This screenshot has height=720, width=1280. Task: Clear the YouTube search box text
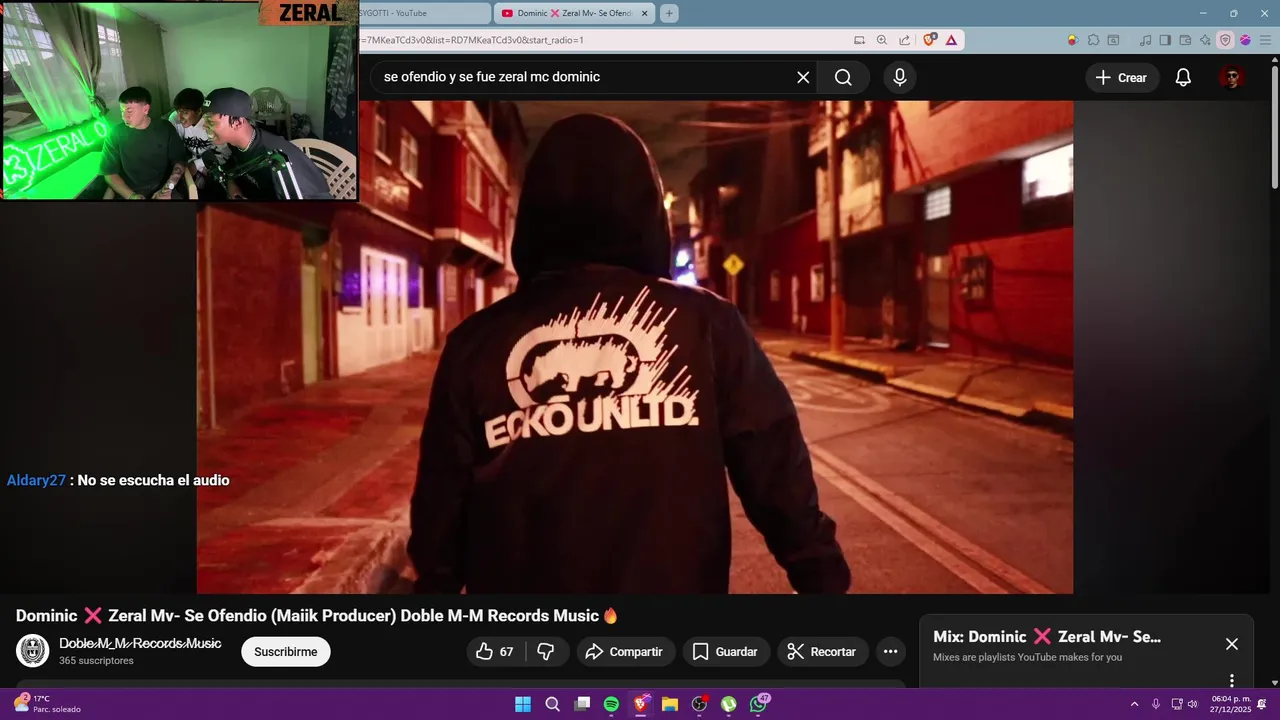tap(803, 77)
